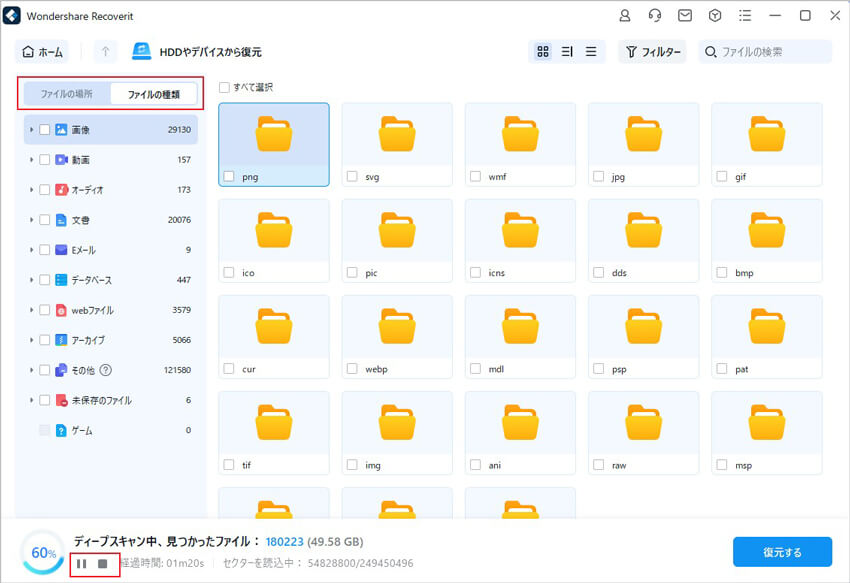Open the user account icon
Screen dimensions: 850x583
624,16
